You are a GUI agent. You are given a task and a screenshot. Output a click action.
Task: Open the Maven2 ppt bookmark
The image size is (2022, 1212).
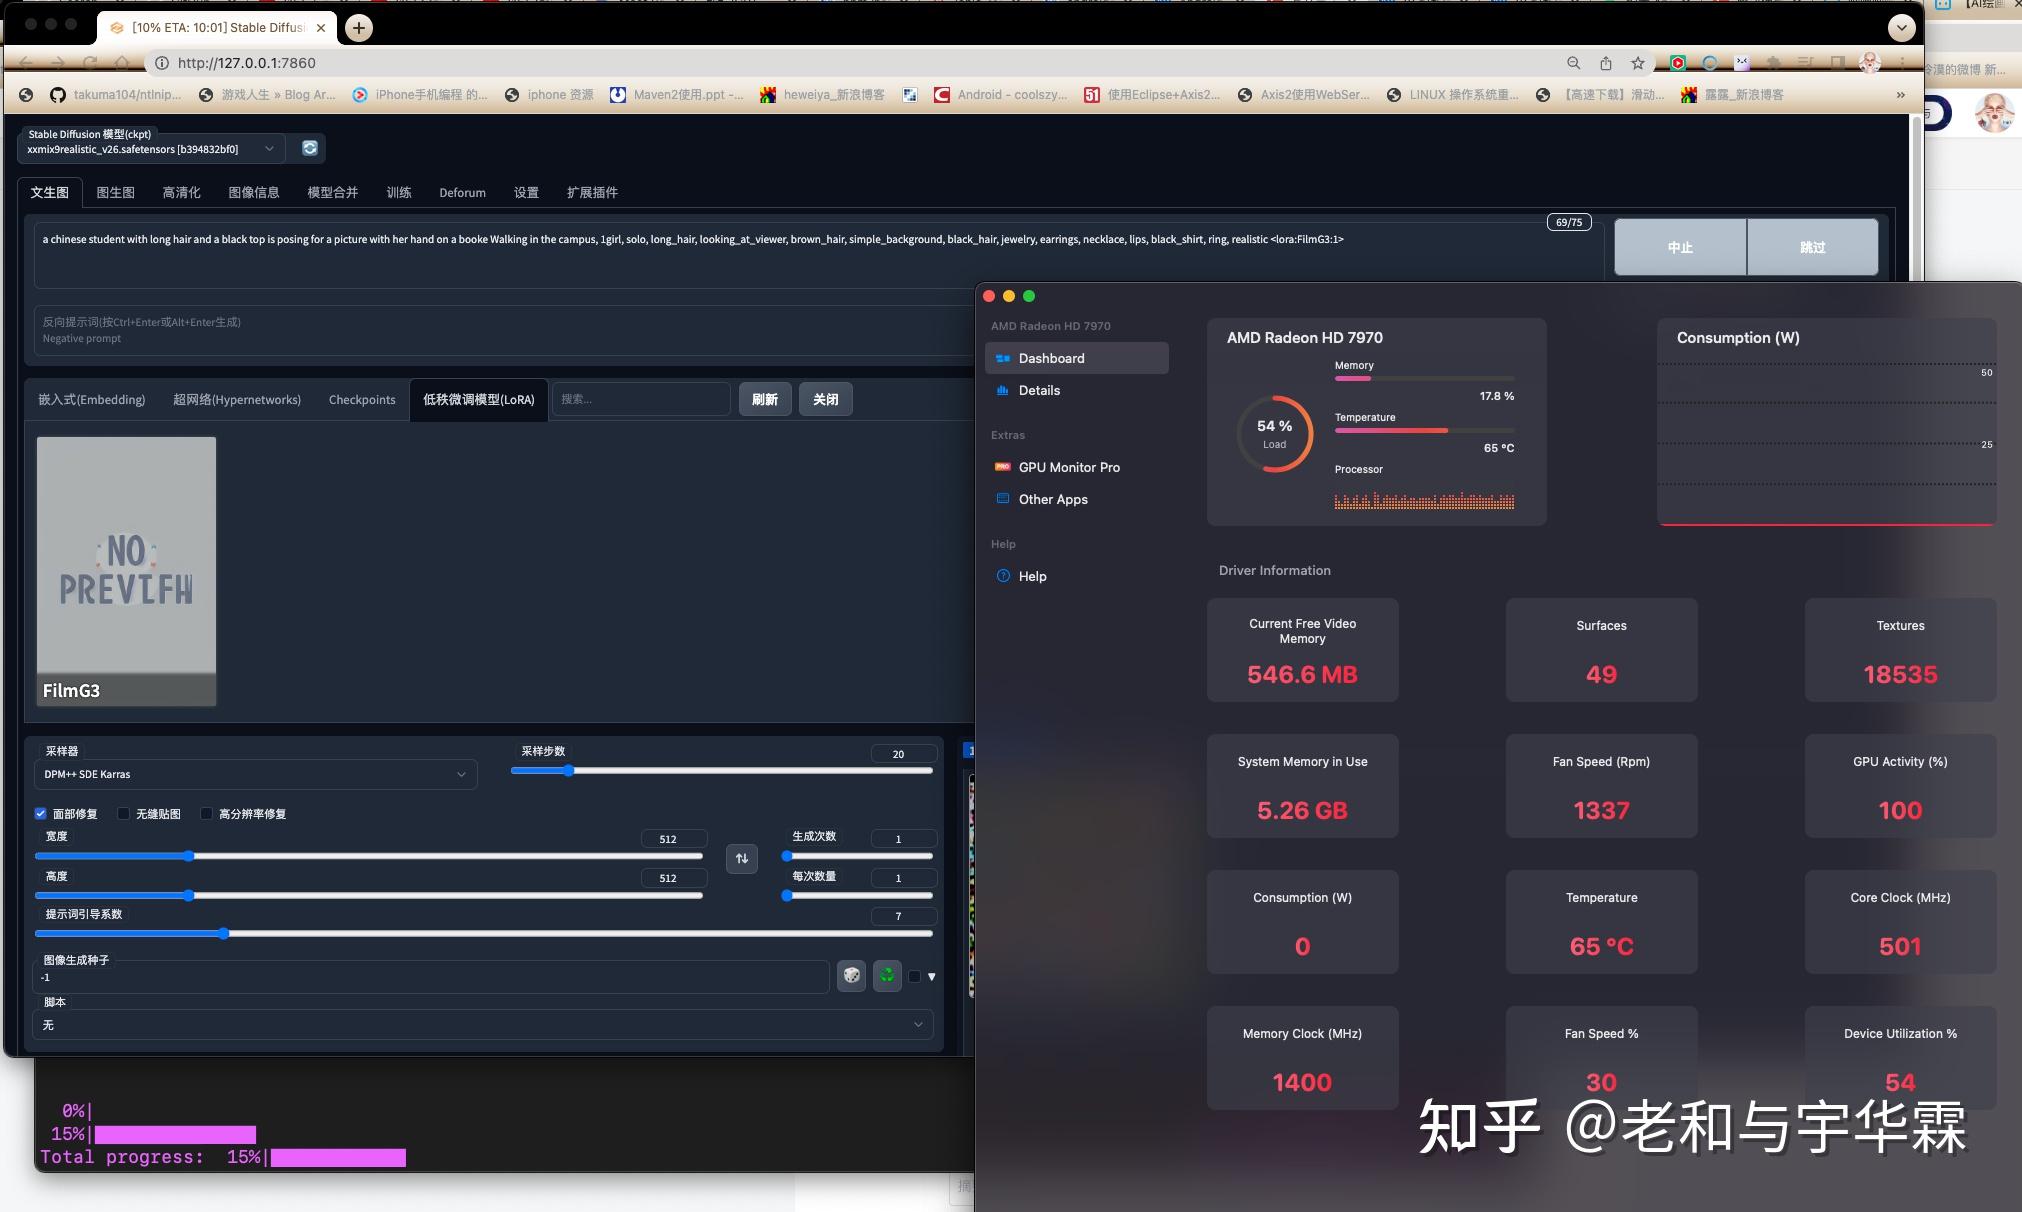click(x=677, y=95)
